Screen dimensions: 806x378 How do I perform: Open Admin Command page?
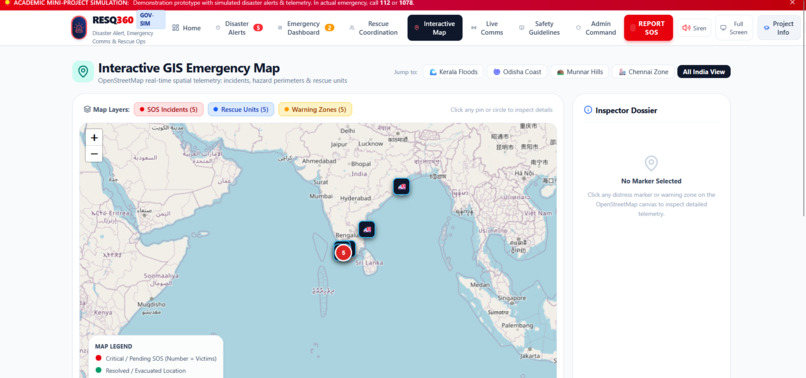click(596, 28)
